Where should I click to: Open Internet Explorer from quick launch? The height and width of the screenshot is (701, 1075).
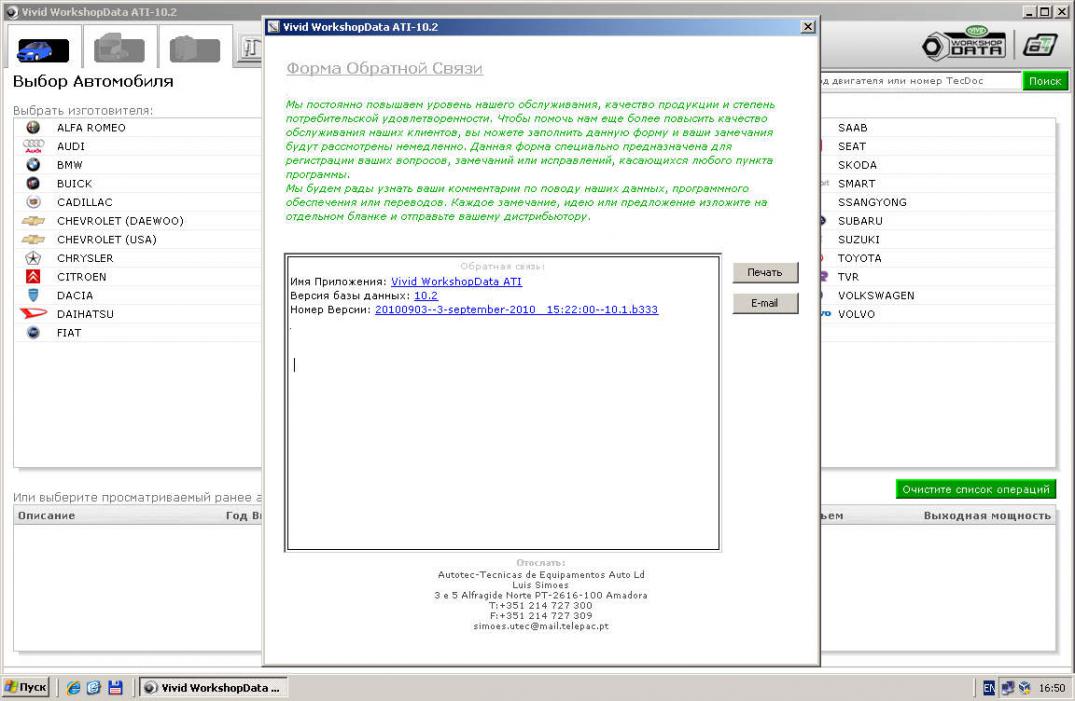pos(73,687)
